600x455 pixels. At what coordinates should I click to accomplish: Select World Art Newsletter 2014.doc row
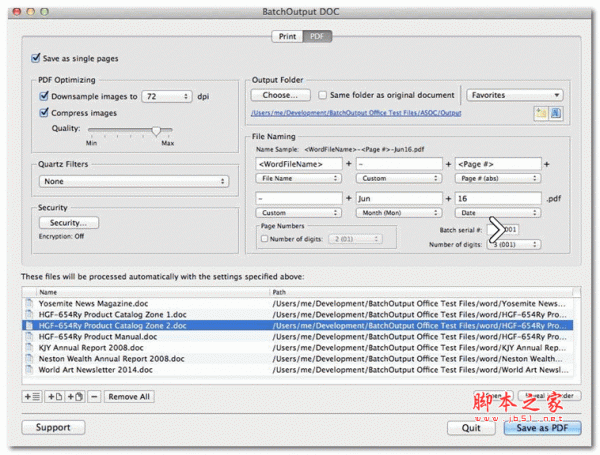(x=297, y=370)
